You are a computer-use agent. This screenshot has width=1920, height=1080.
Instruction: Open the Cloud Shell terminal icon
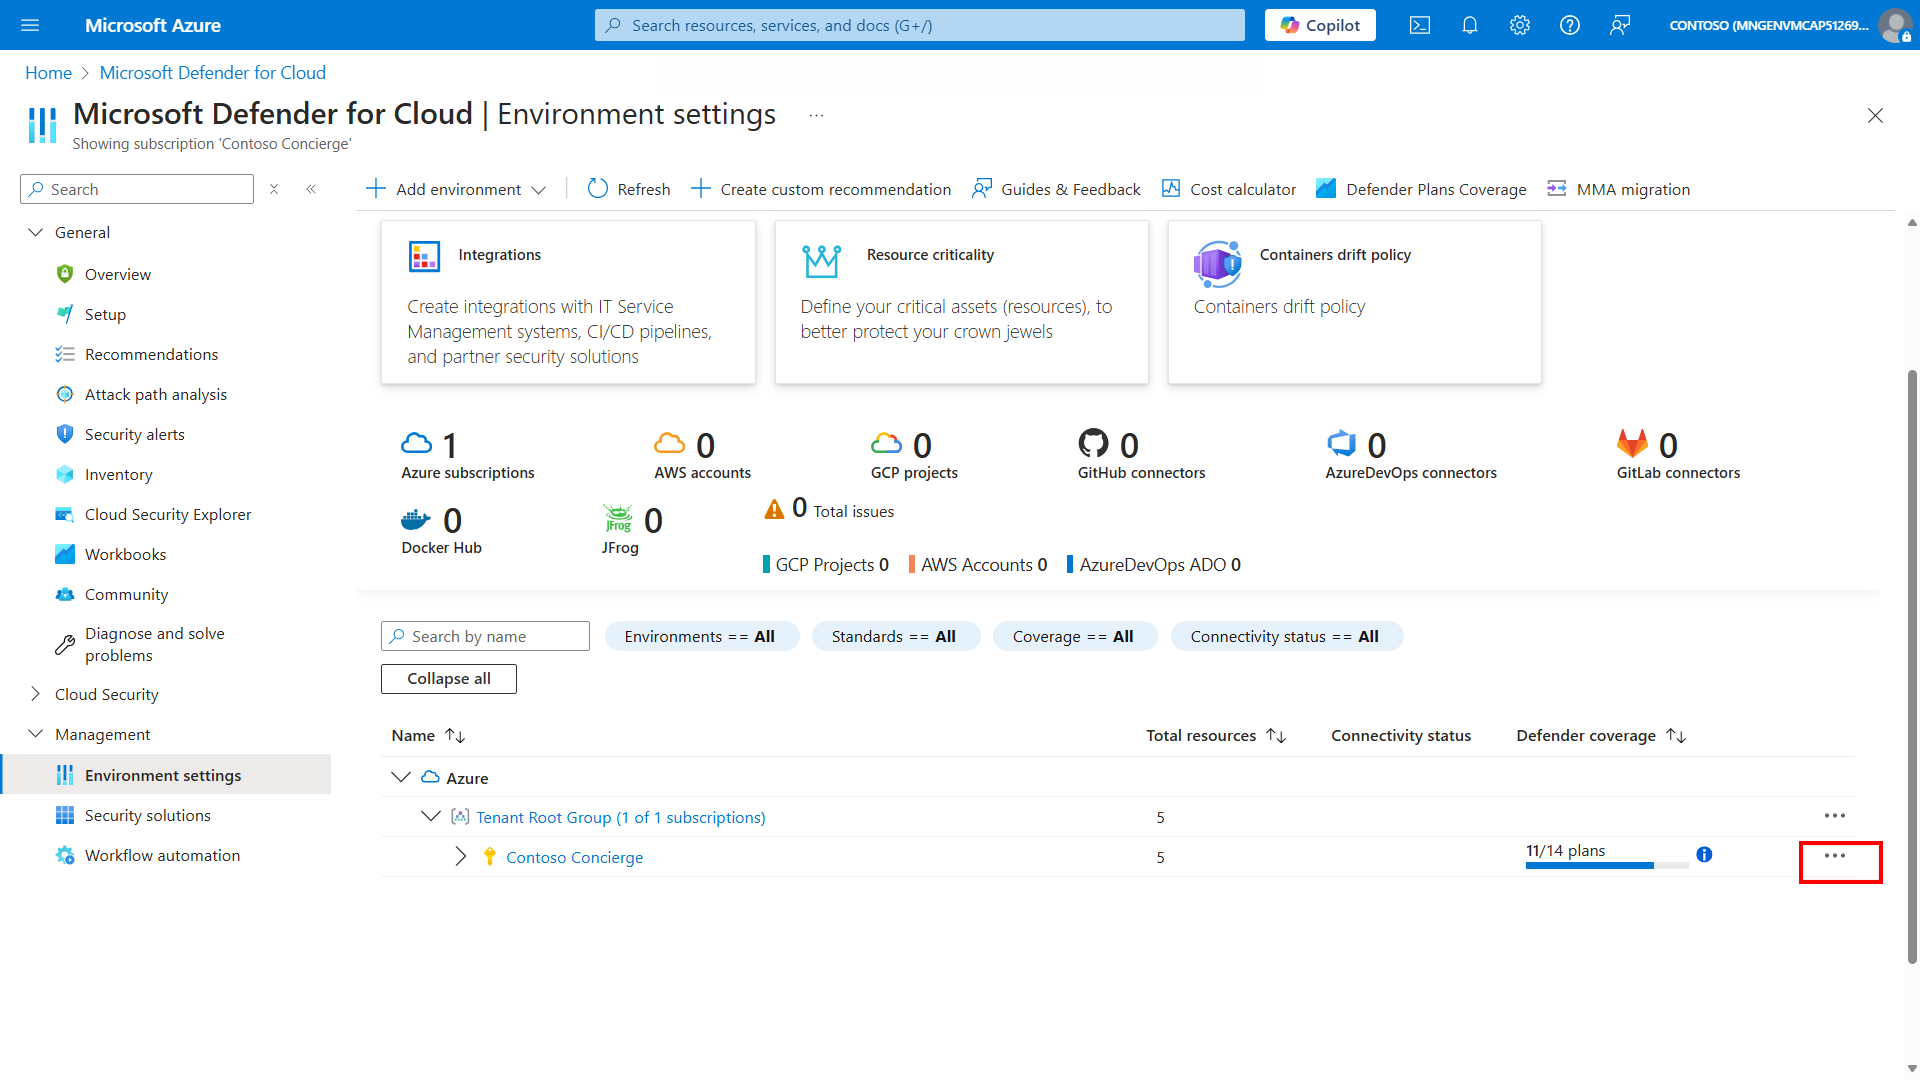(1419, 25)
